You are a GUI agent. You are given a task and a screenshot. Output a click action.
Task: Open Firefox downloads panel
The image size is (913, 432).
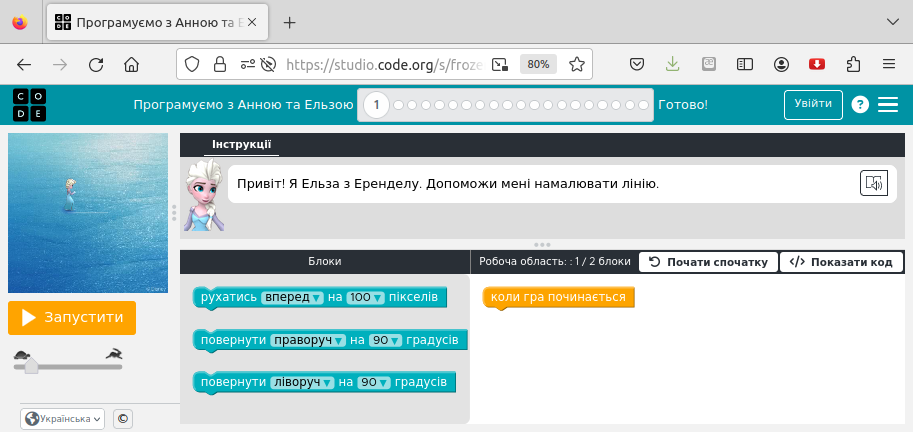673,64
